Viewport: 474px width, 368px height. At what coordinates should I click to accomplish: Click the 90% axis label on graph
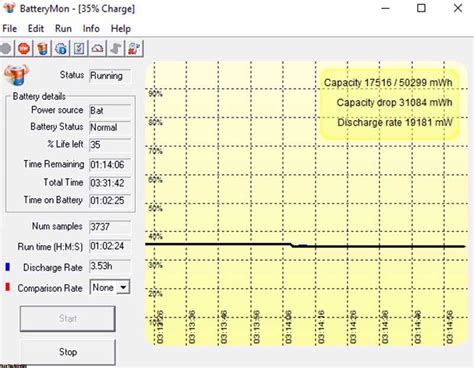click(155, 94)
